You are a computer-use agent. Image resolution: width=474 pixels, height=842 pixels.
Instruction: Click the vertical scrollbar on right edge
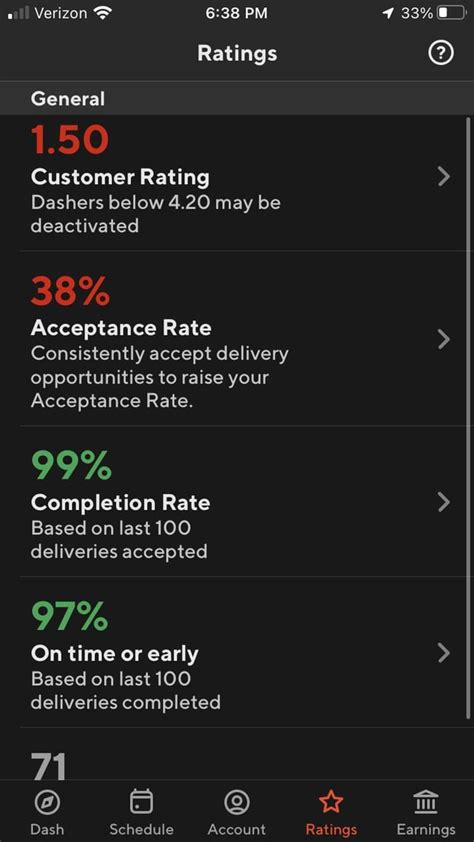click(x=469, y=416)
